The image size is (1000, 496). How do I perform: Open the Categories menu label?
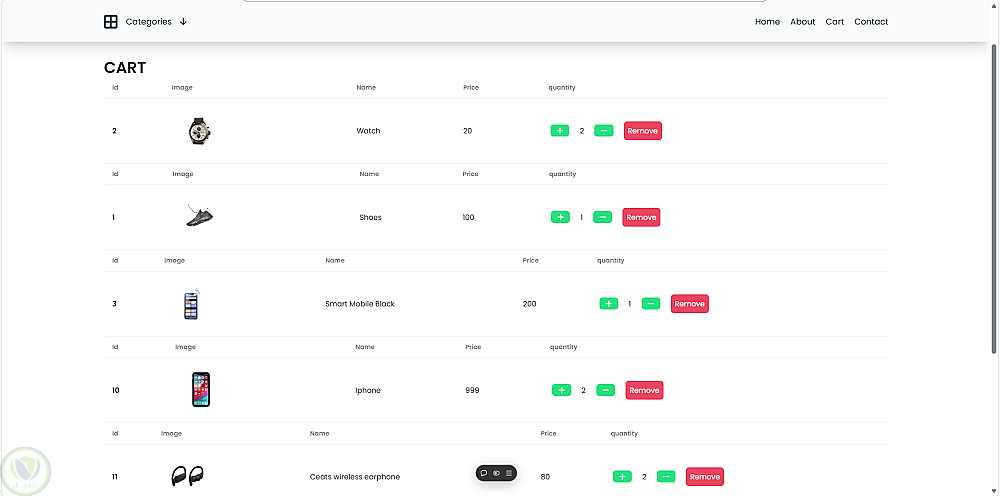(149, 22)
